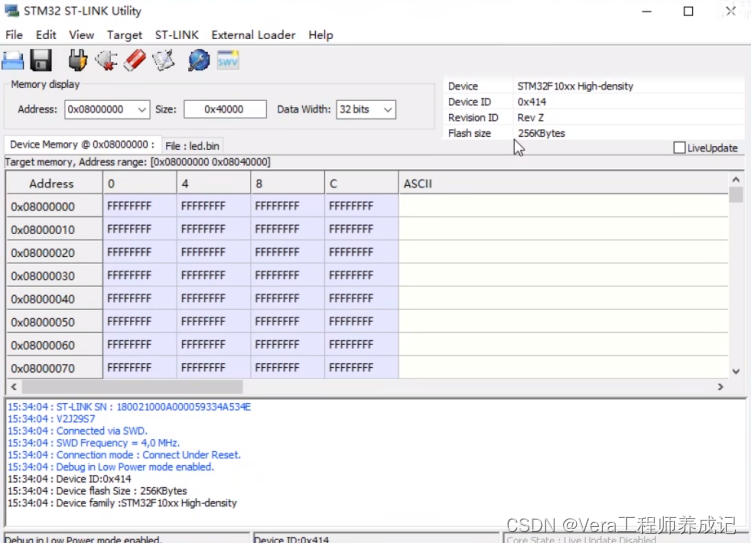Click the Device value STM32F10xx High-density
Viewport: 752px width, 544px height.
coord(575,86)
